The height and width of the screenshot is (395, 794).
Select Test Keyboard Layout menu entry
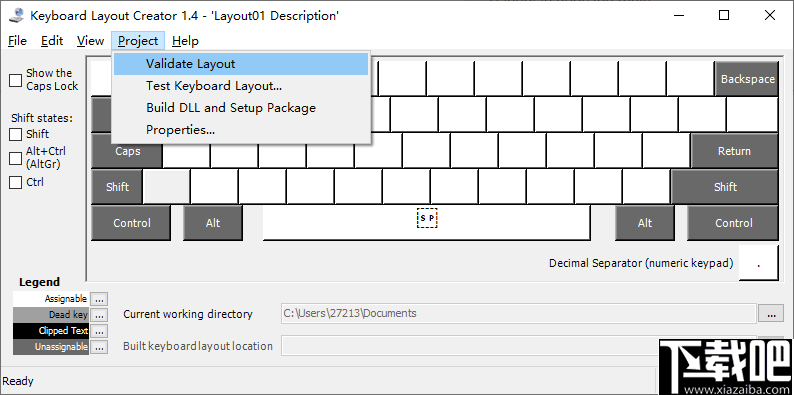pos(241,86)
